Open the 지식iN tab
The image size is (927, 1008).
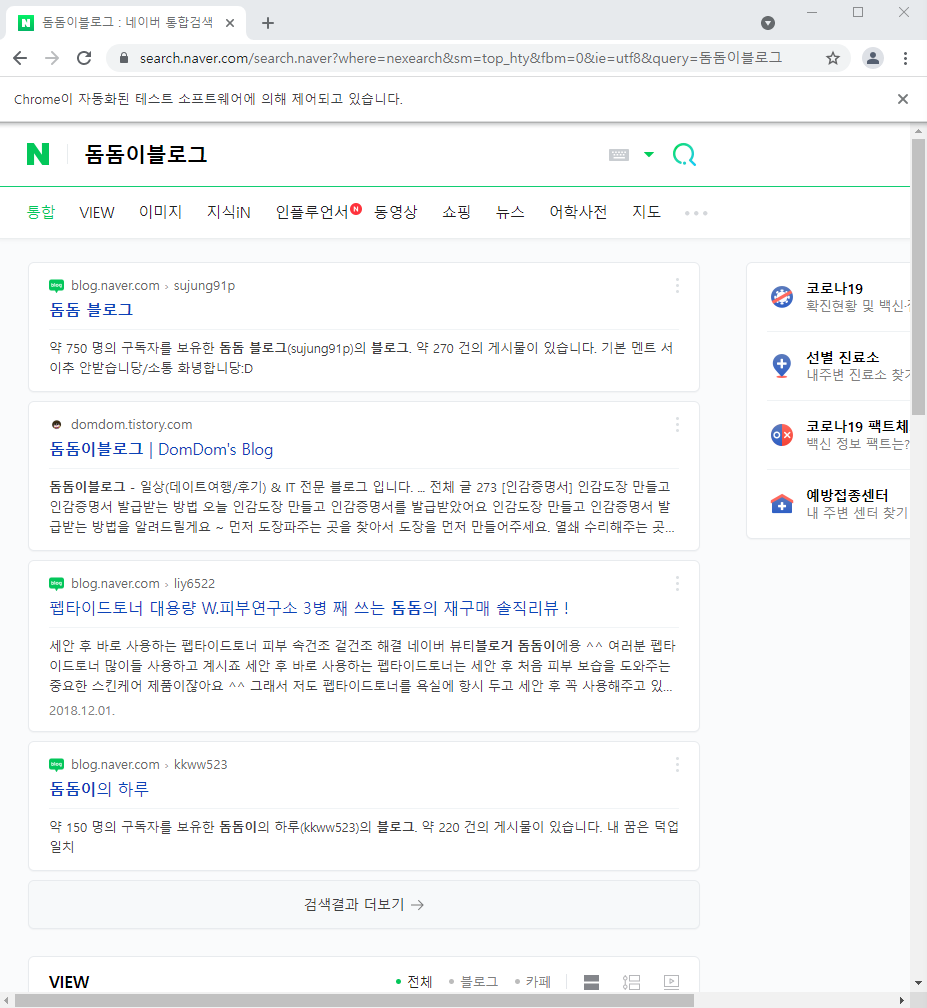[x=229, y=212]
